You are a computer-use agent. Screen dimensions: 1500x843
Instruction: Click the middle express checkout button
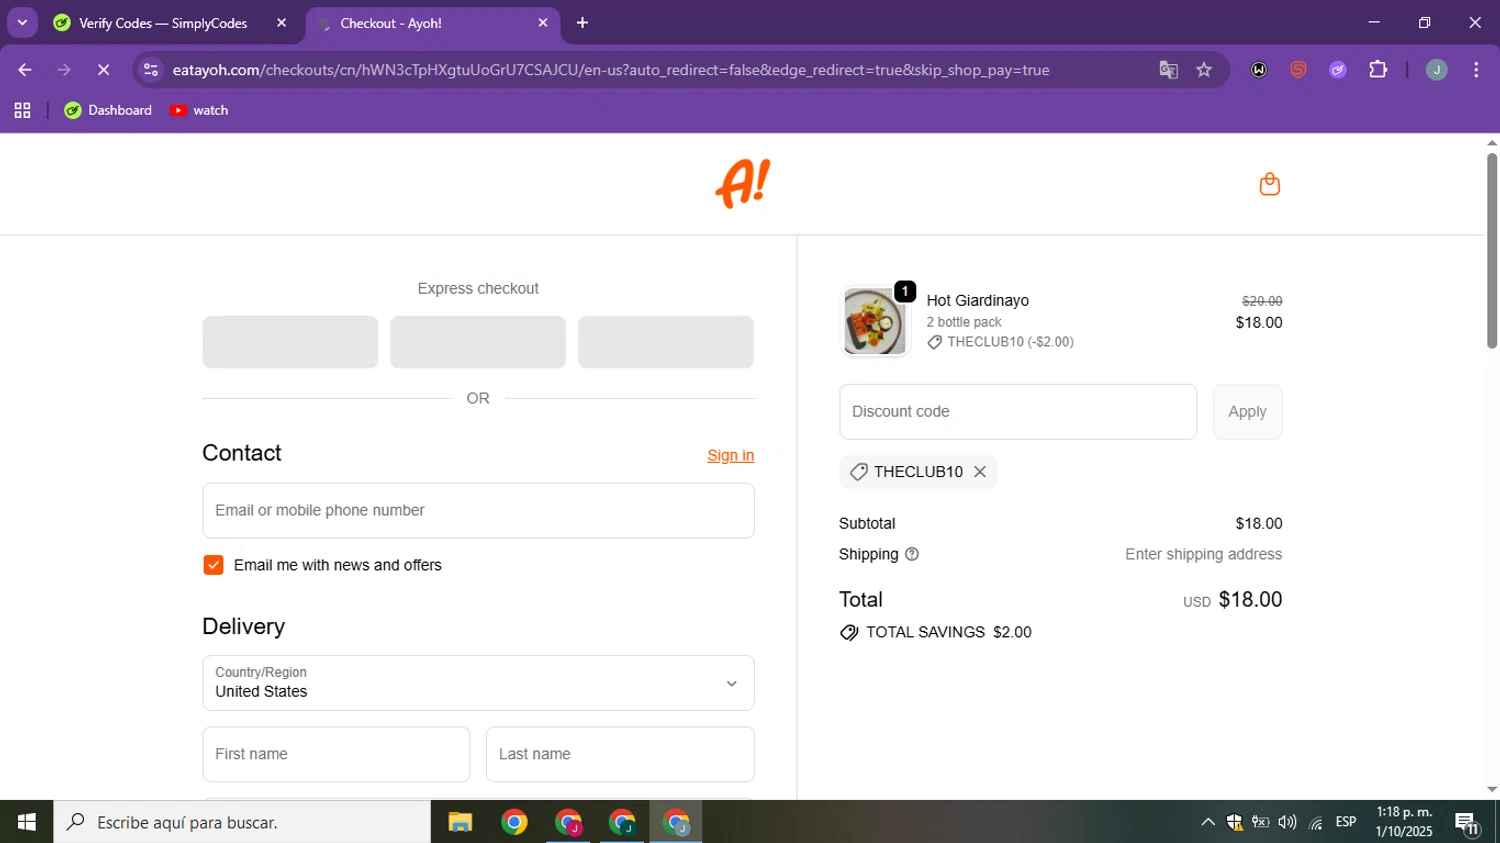tap(478, 342)
